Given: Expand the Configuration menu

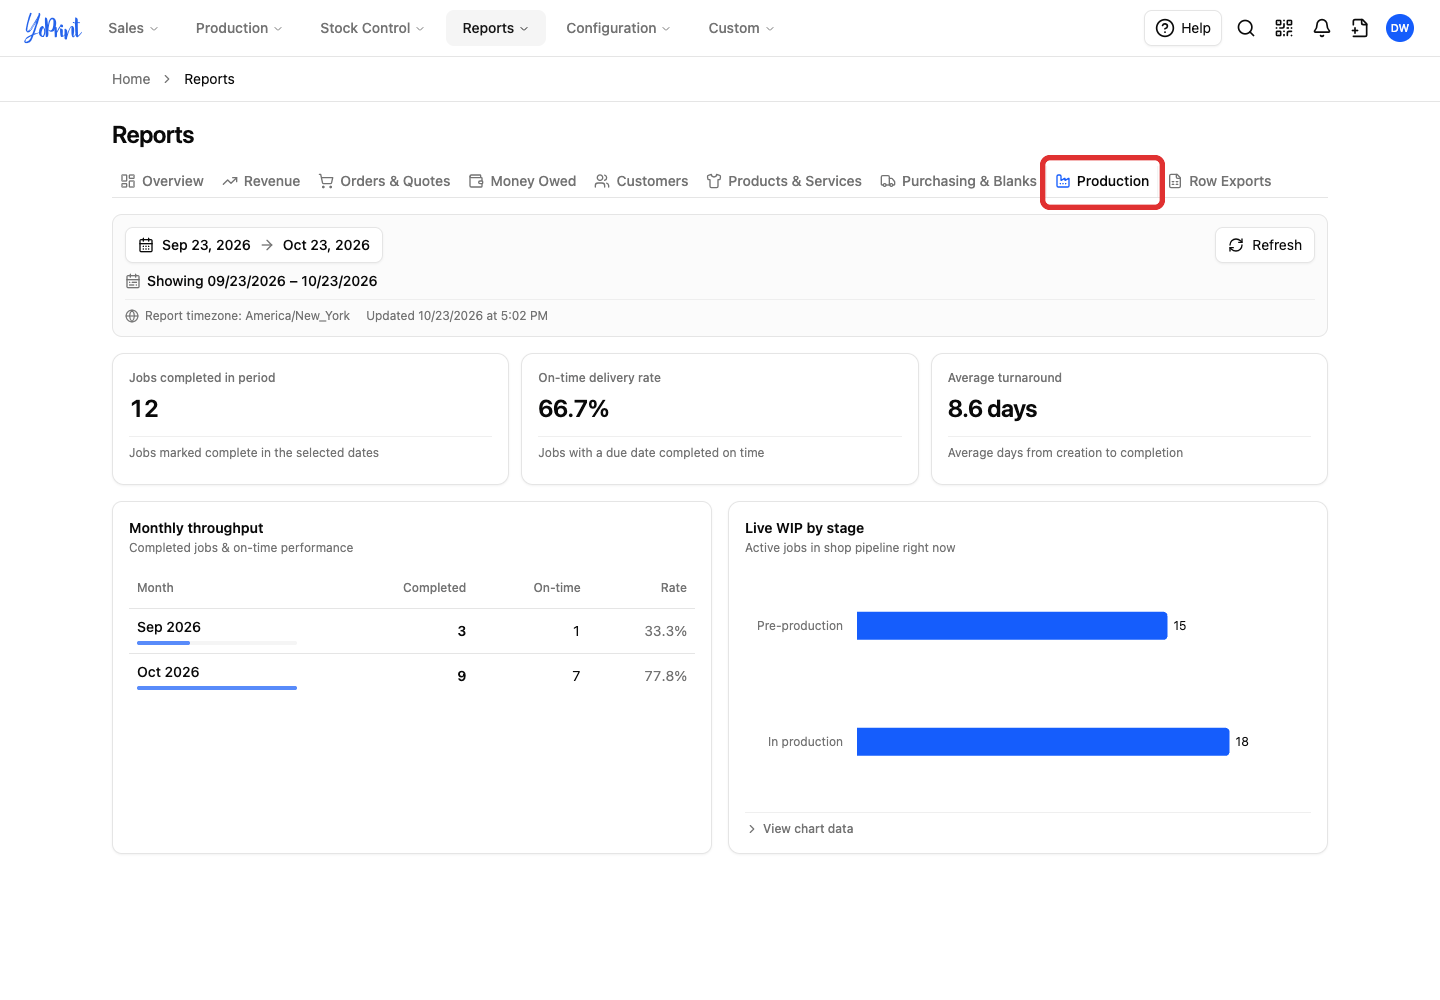Looking at the screenshot, I should pos(618,28).
